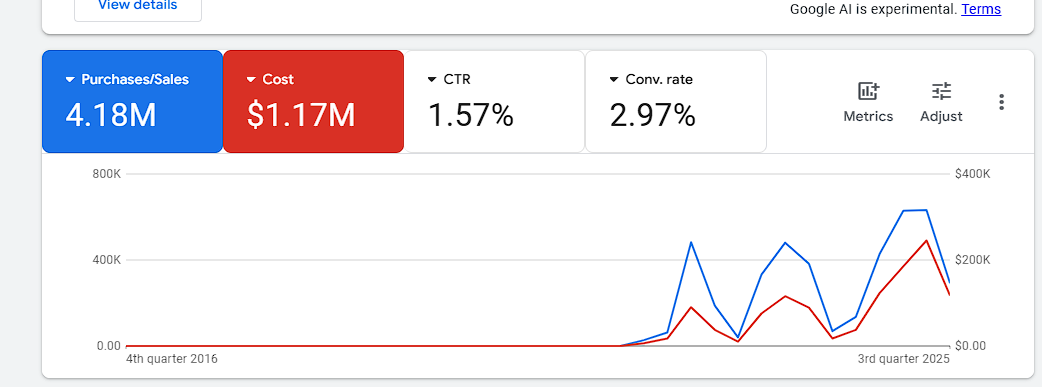Screen dimensions: 1042x387
Task: Click the Adjust sliders icon
Action: 941,91
